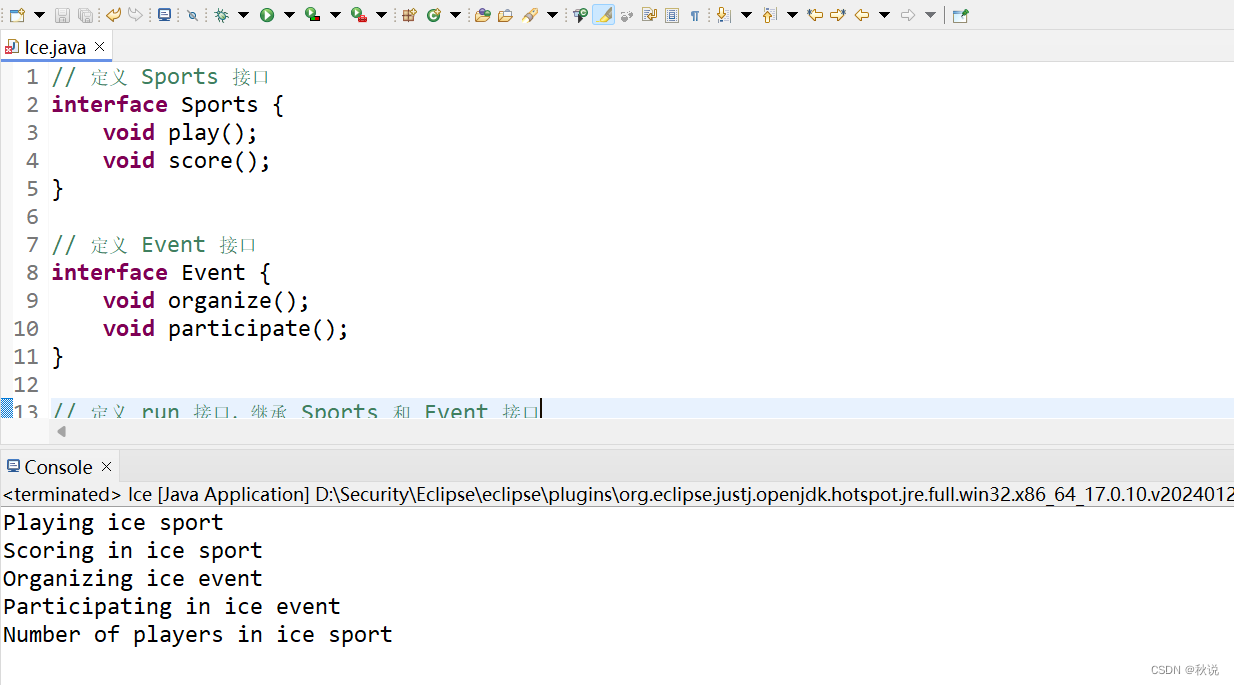The width and height of the screenshot is (1234, 685).
Task: Click 'Number of players in ice sport'
Action: pos(198,635)
